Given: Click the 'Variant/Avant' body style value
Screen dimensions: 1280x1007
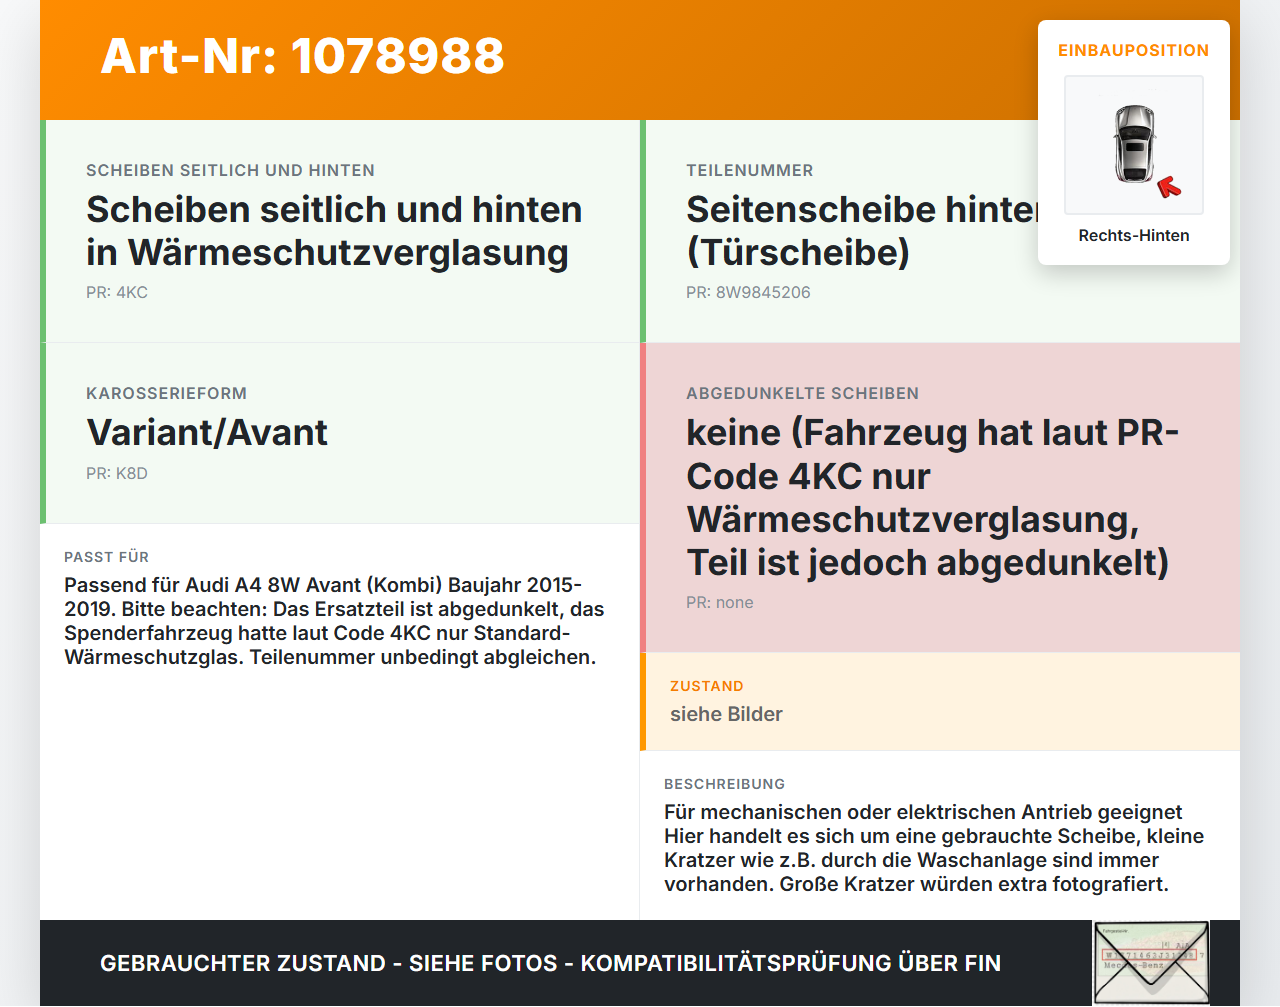Looking at the screenshot, I should [x=207, y=432].
